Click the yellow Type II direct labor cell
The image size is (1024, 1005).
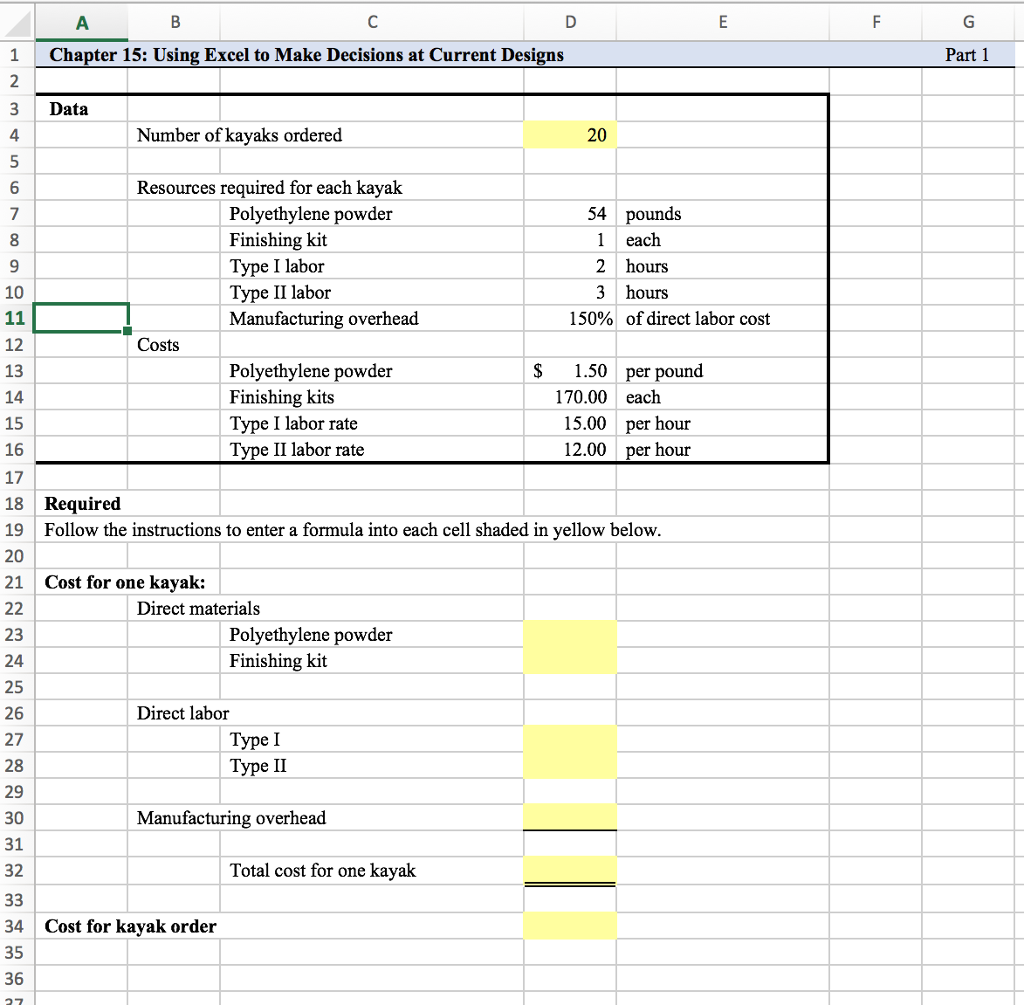pyautogui.click(x=570, y=766)
